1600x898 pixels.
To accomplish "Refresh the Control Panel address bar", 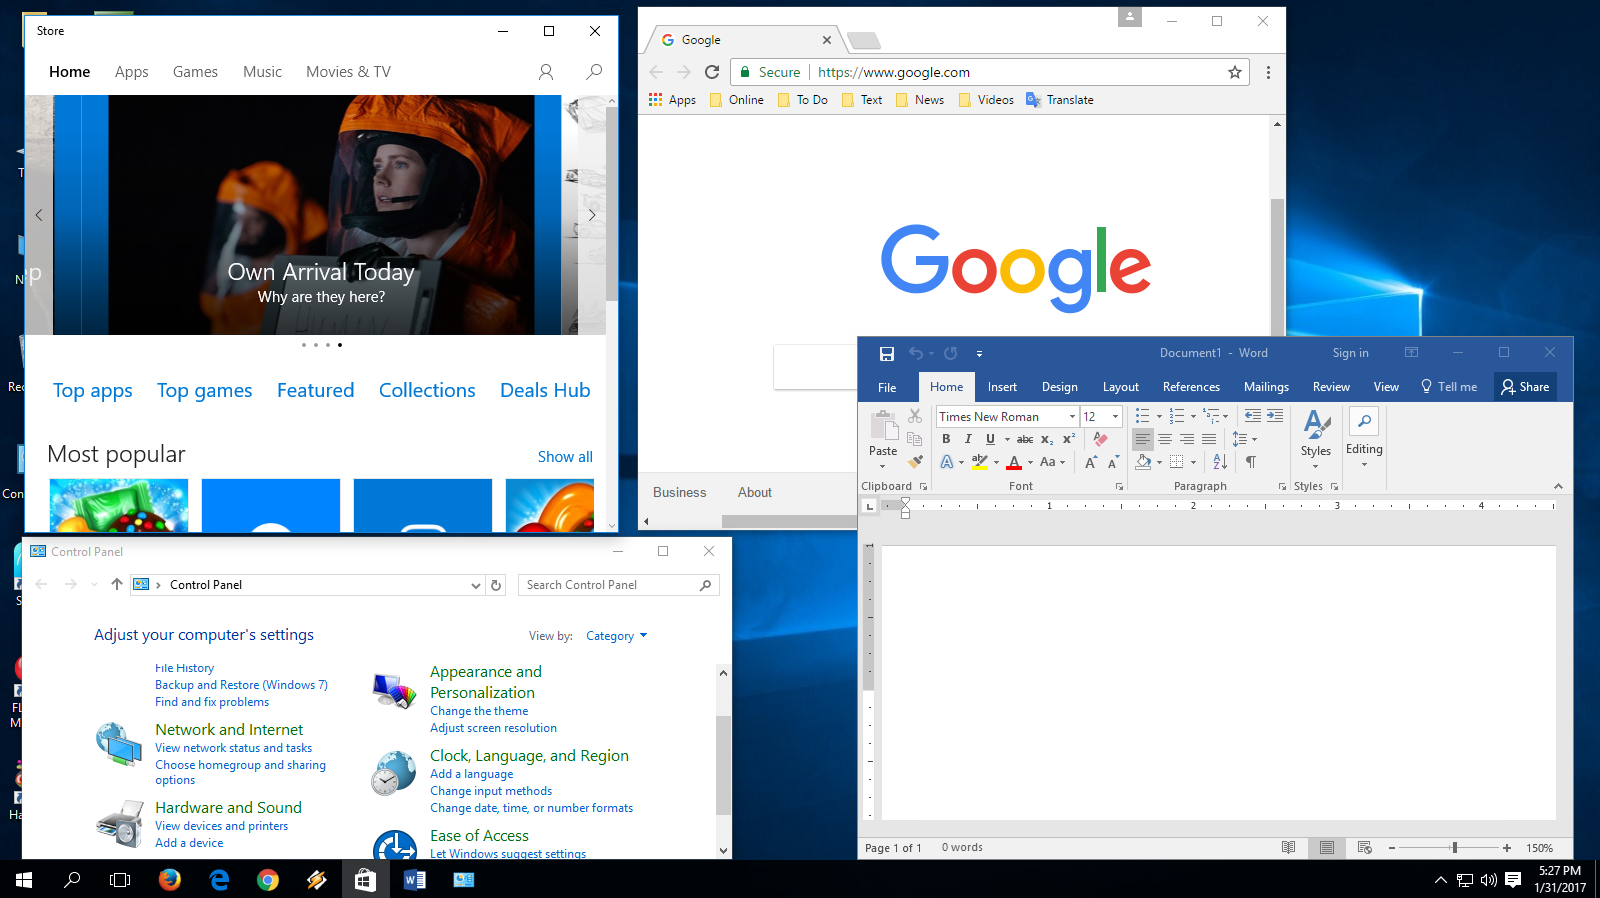I will pos(496,585).
